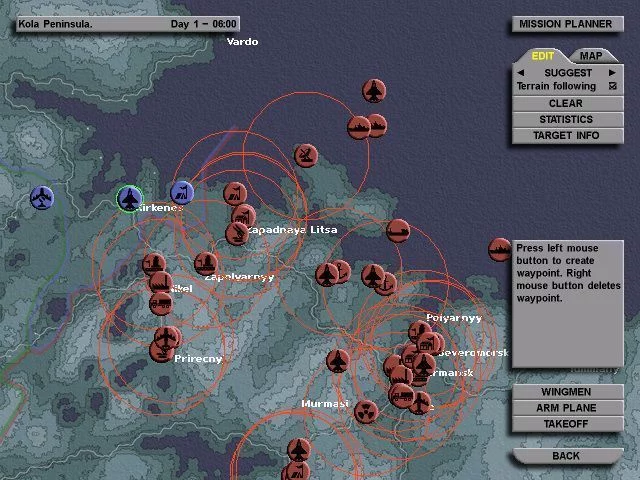
Task: Click the CLEAR button
Action: point(568,103)
